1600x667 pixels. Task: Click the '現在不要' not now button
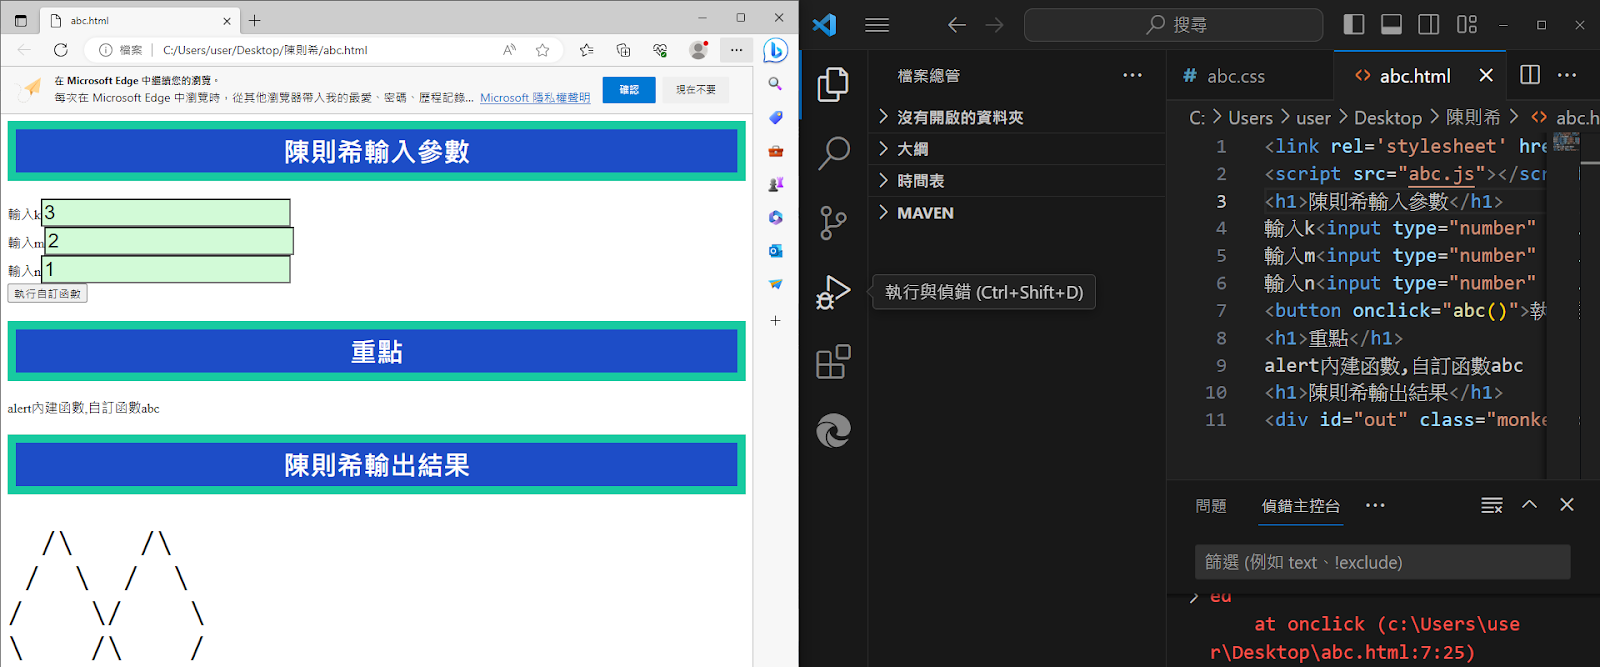tap(696, 90)
